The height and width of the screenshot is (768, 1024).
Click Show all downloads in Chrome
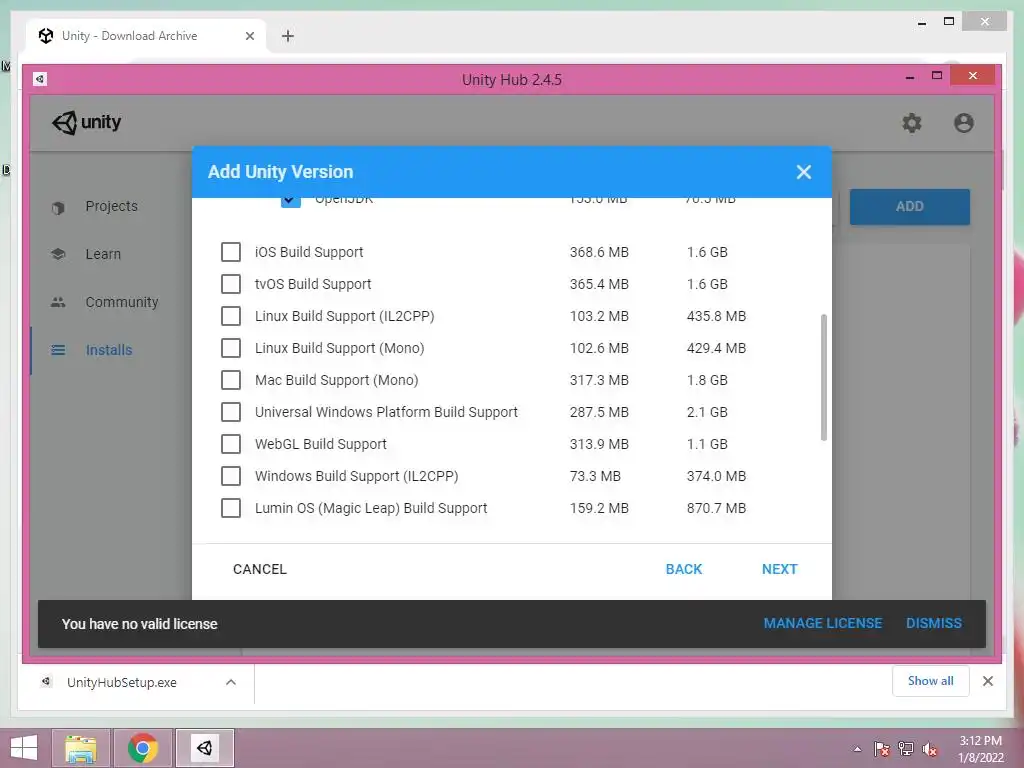tap(931, 681)
